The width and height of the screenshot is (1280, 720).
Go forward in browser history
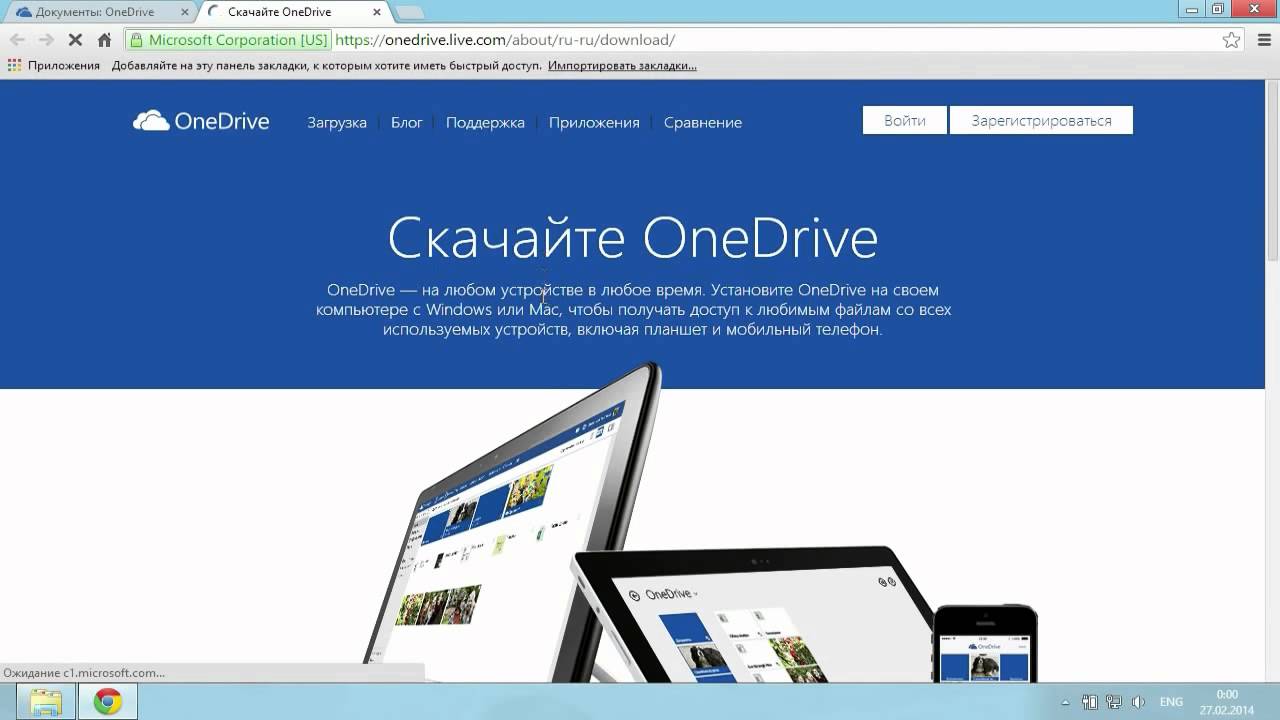pyautogui.click(x=46, y=40)
